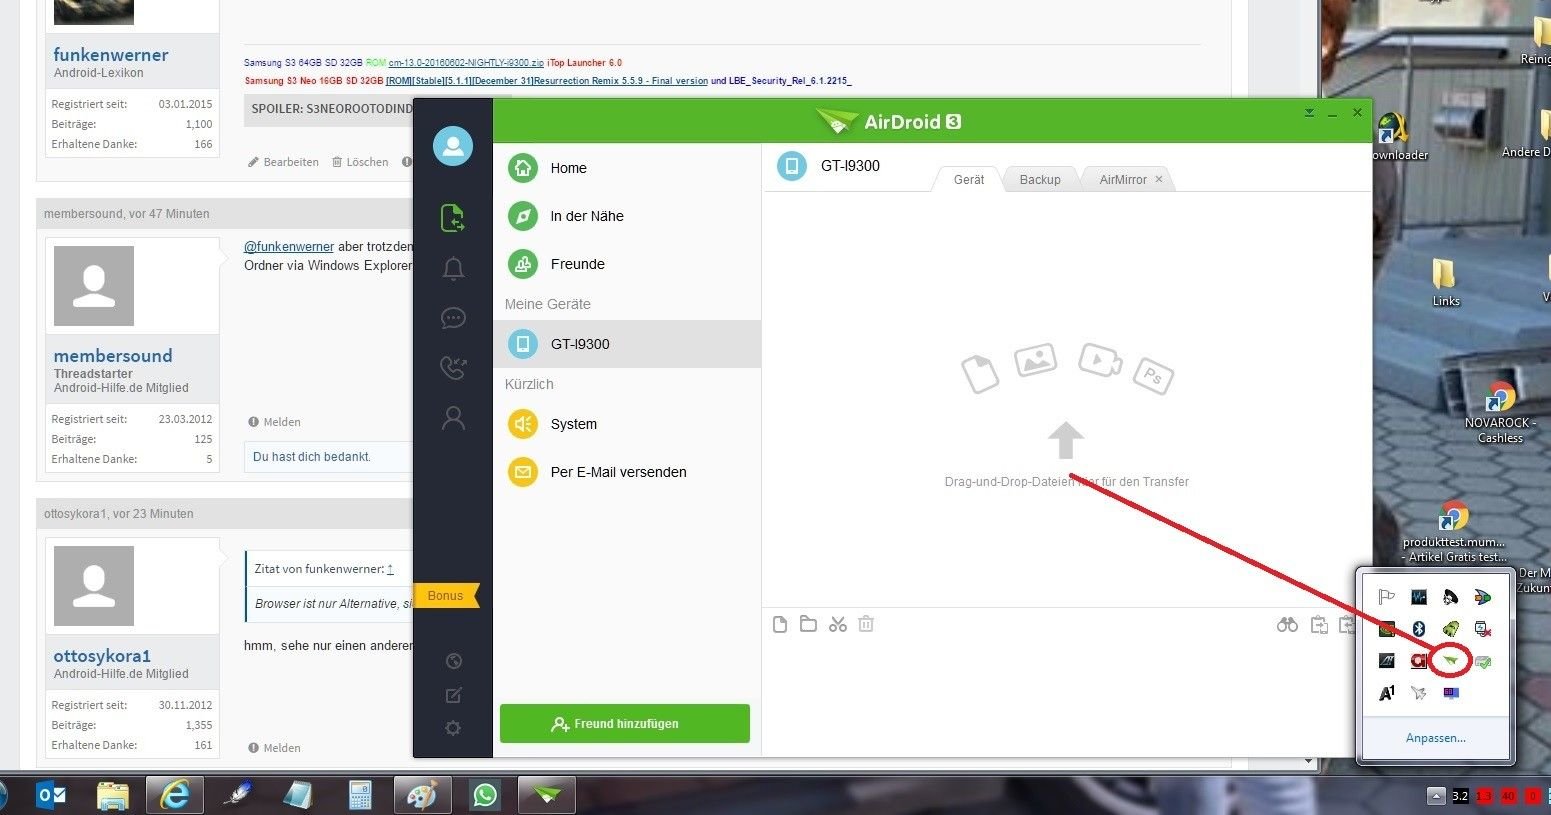
Task: Toggle the show hidden icons arrow in the taskbar
Action: (1436, 796)
